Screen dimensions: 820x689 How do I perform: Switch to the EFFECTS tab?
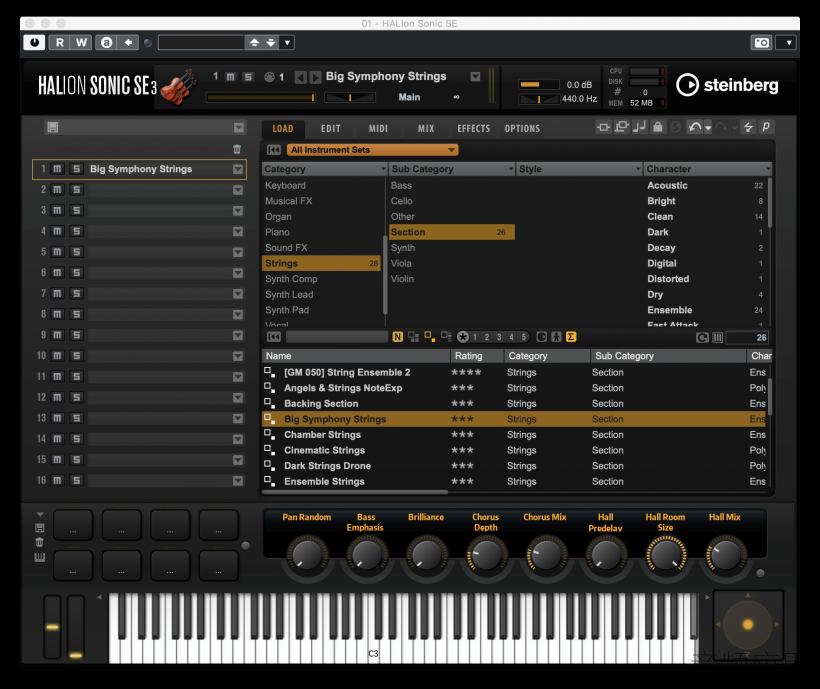point(474,129)
